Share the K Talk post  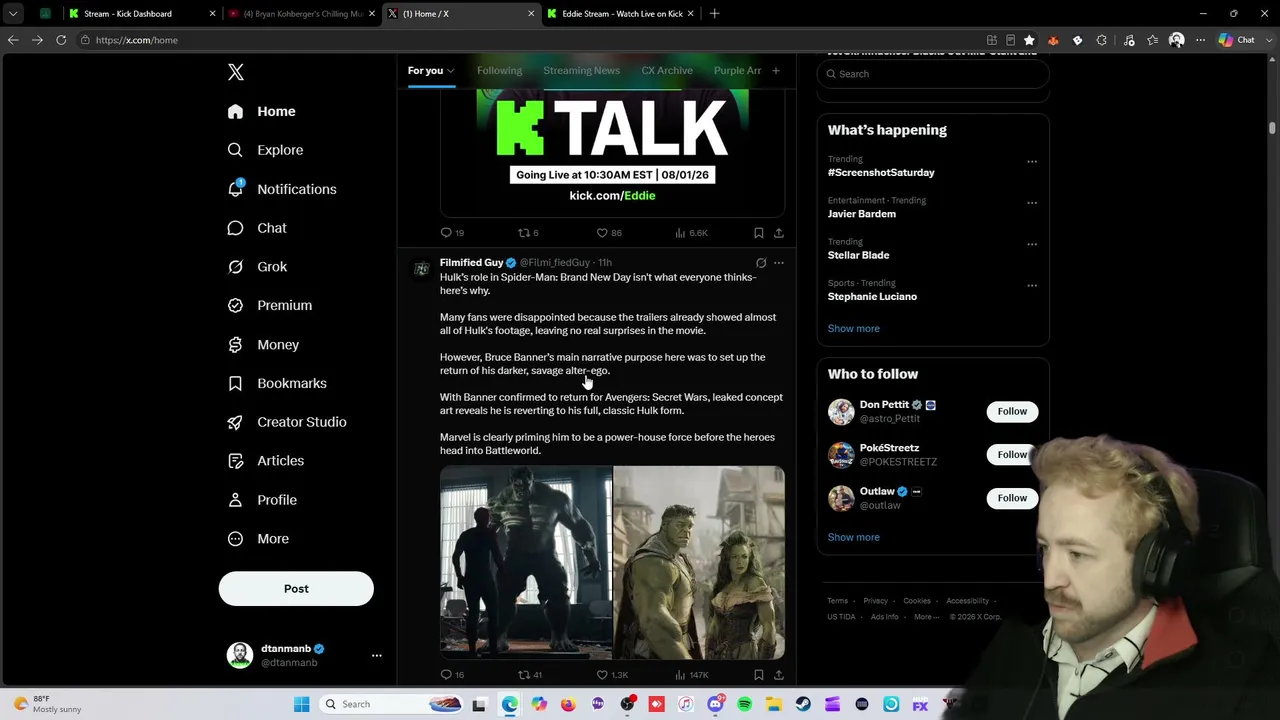779,233
